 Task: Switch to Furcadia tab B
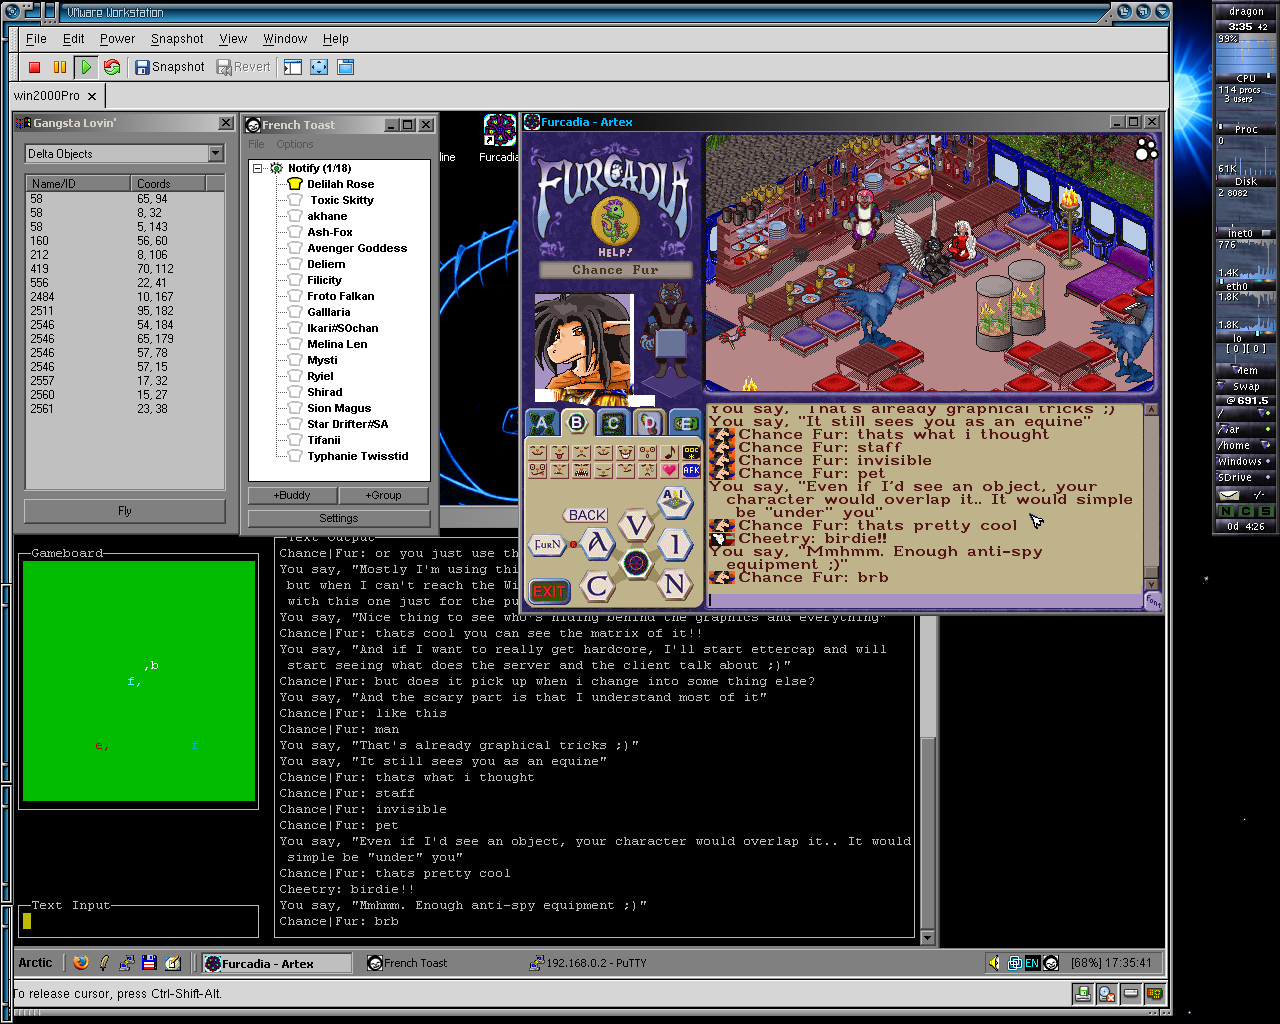[x=576, y=423]
